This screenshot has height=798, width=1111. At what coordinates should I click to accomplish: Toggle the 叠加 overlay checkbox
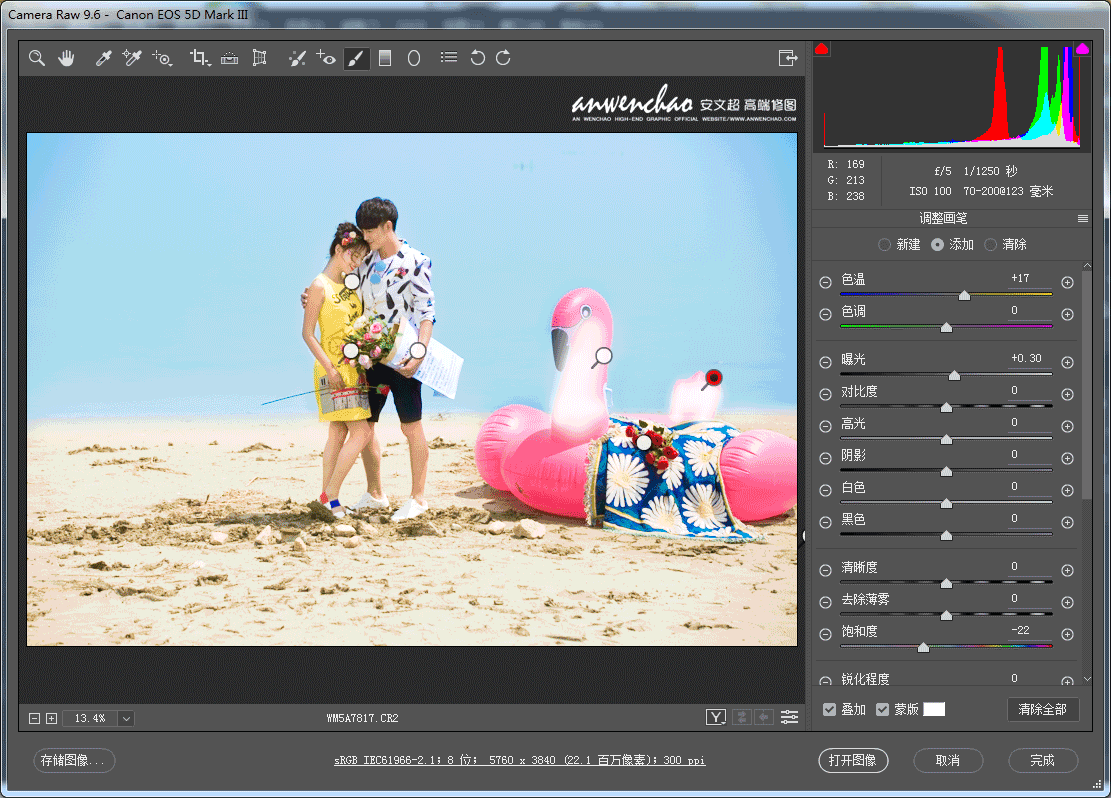click(x=829, y=709)
